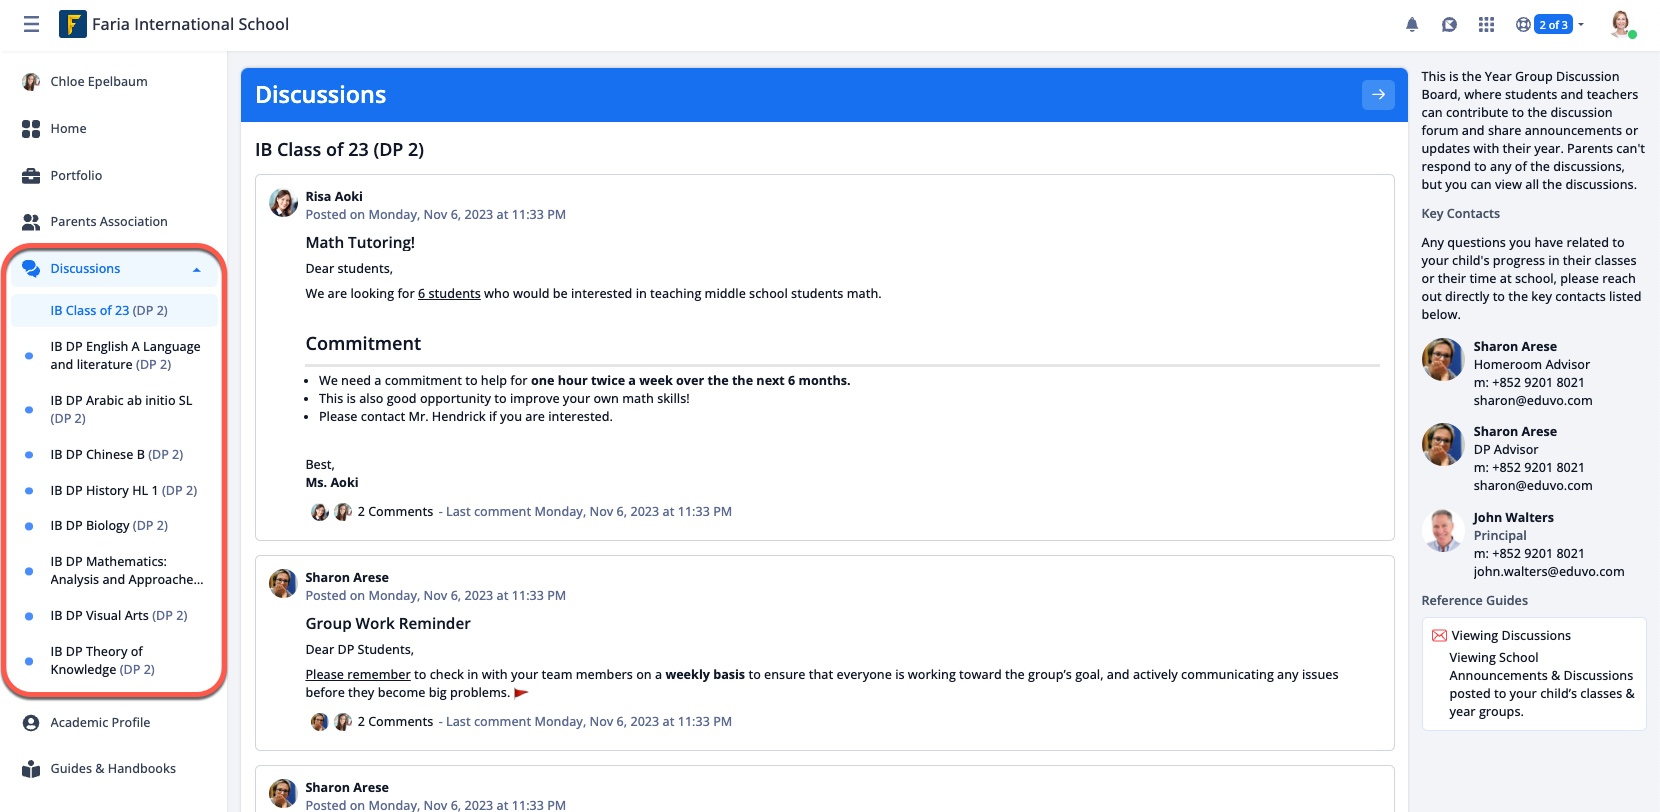Open the Viewing Discussions reference guide

coord(1510,636)
